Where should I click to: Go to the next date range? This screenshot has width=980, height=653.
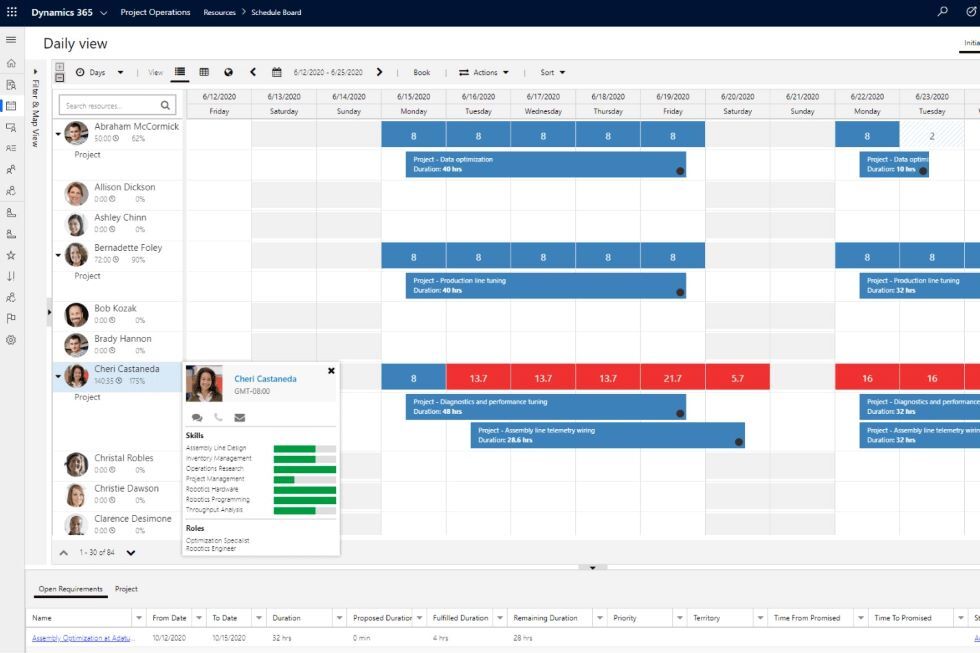click(x=379, y=72)
